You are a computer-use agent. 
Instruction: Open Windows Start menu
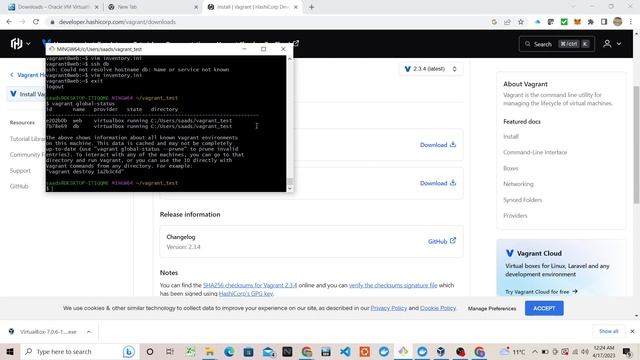click(10, 351)
